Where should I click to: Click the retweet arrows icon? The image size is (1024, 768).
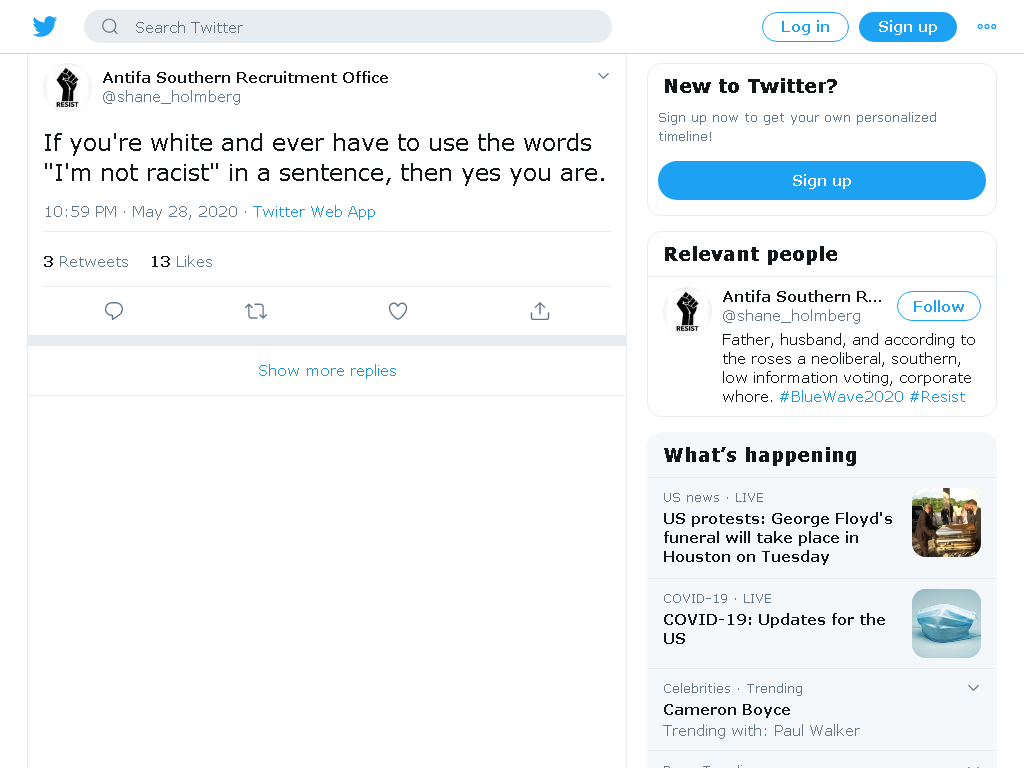[256, 311]
